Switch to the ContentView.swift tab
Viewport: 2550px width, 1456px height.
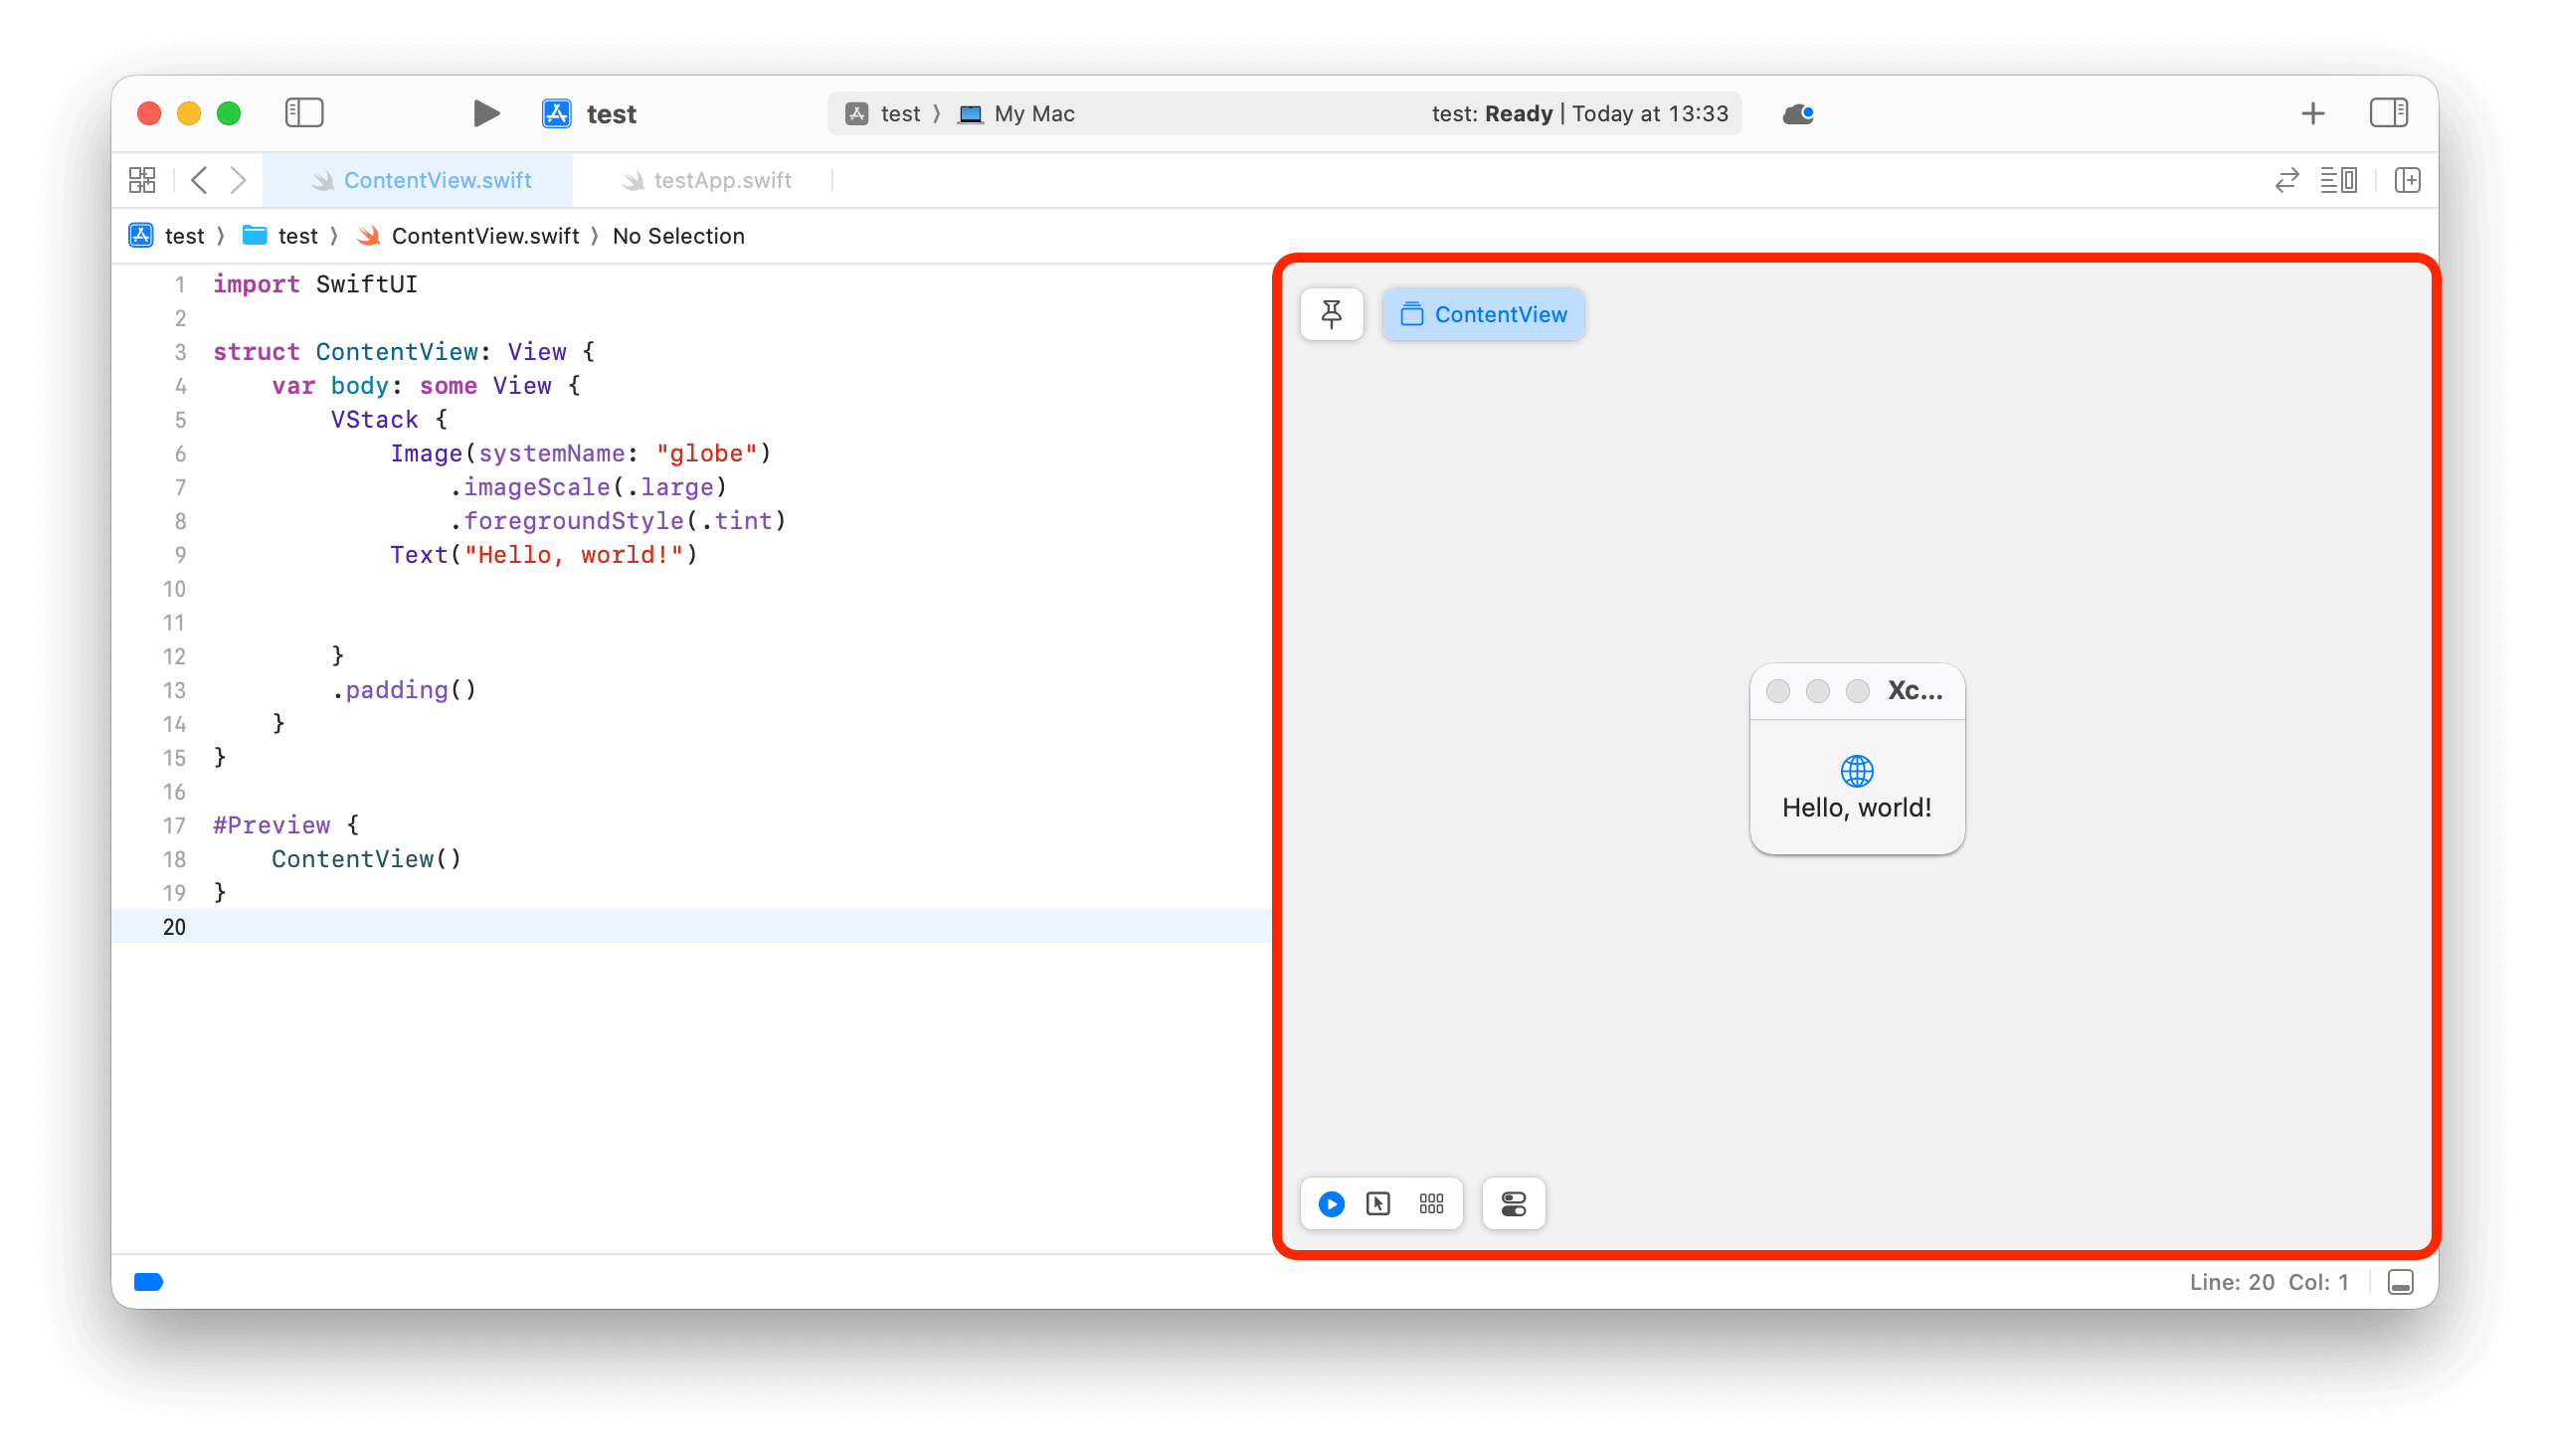(420, 180)
